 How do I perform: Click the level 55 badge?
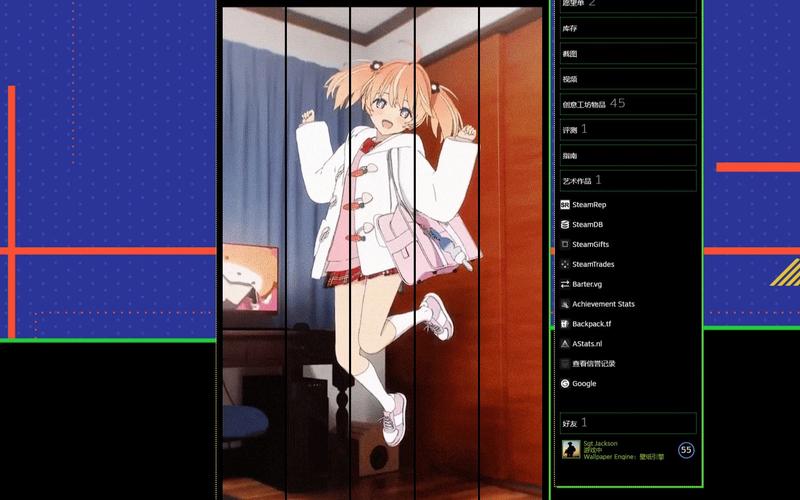(x=686, y=450)
